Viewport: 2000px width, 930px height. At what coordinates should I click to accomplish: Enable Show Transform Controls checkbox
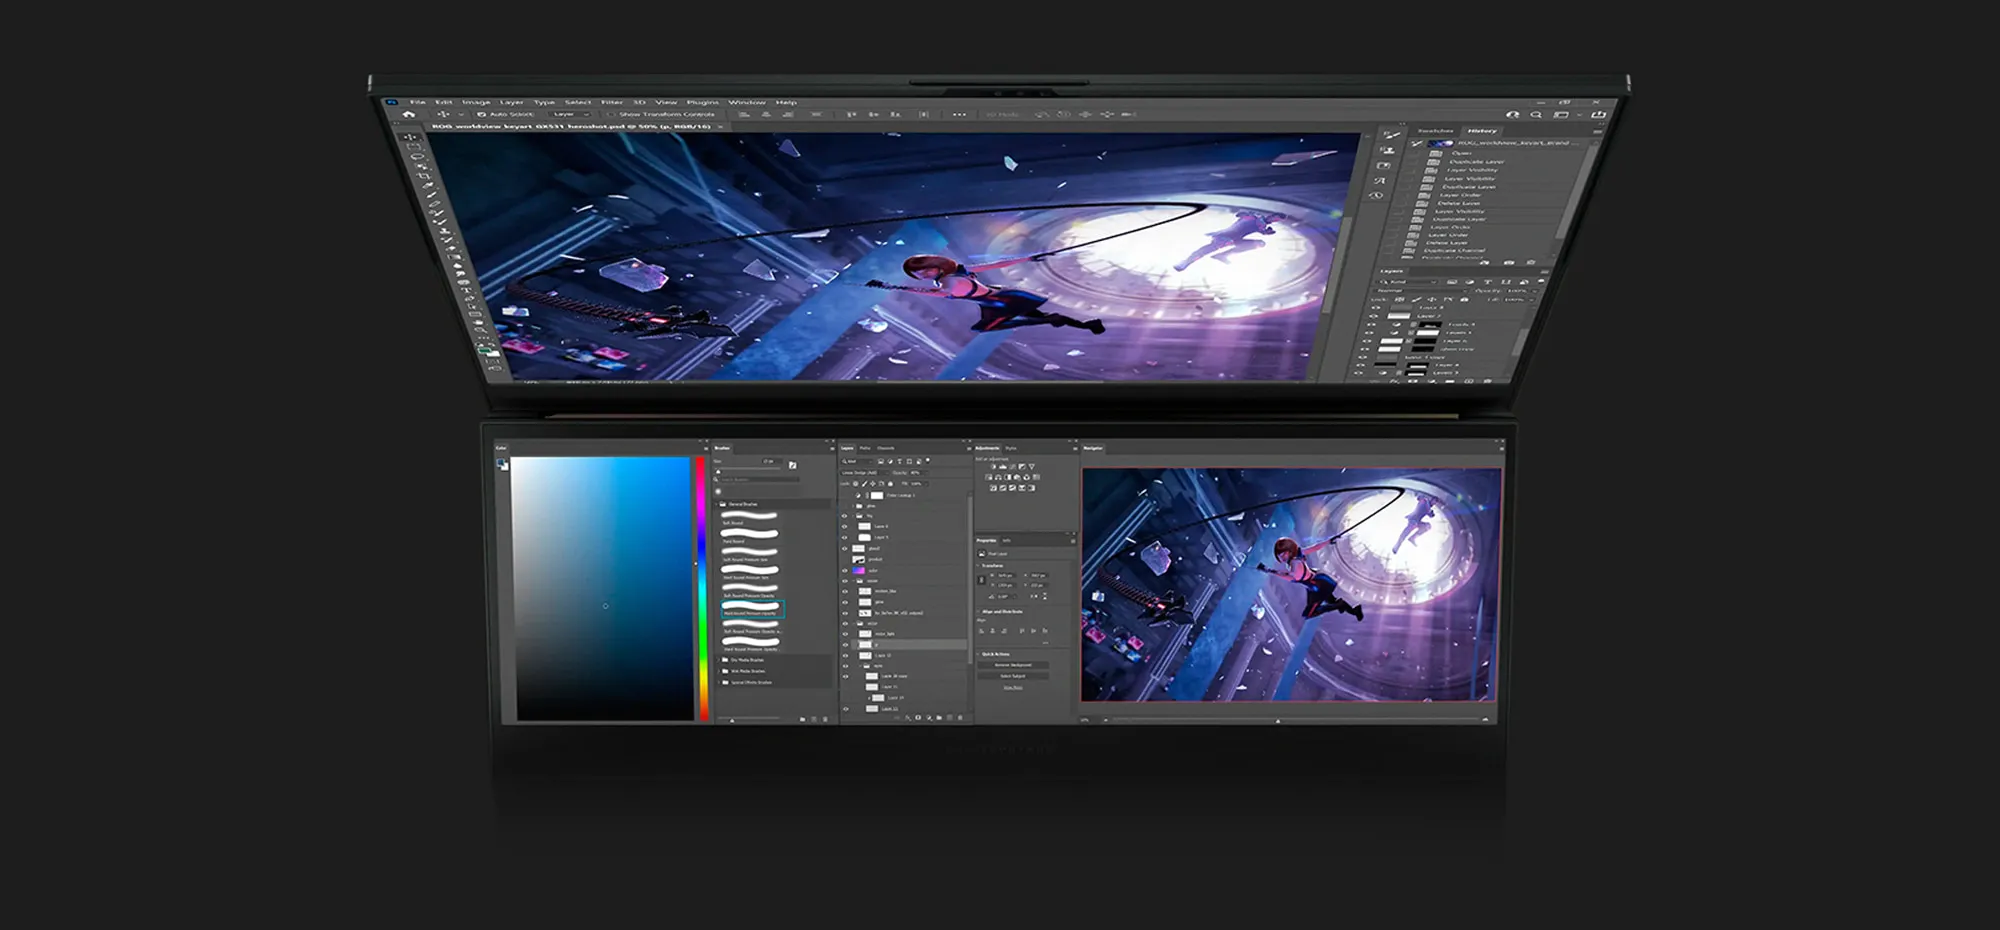pos(611,114)
